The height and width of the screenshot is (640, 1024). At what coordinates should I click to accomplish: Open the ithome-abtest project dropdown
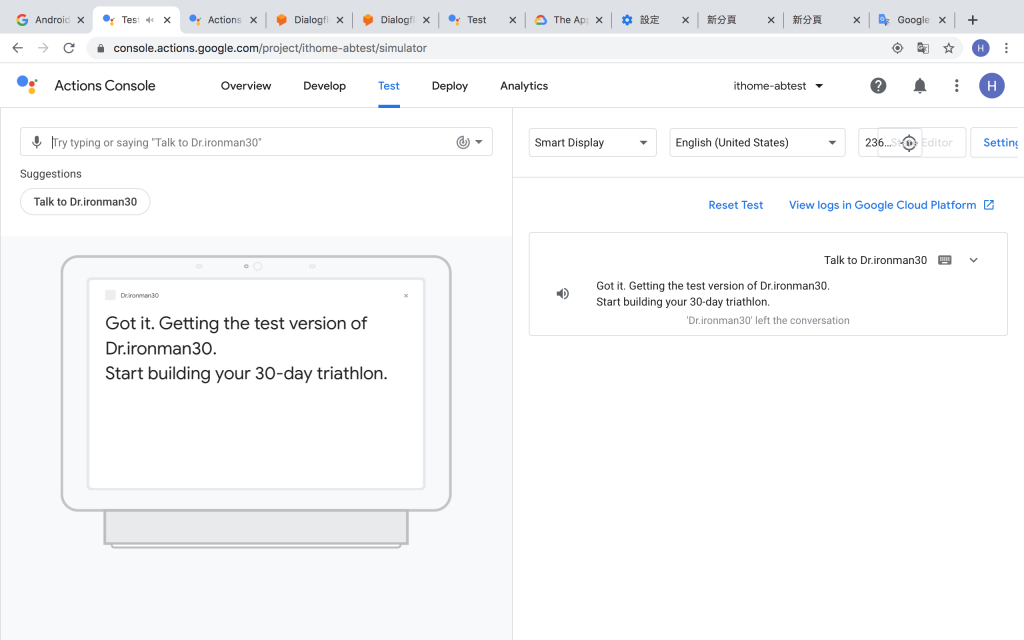coord(778,86)
